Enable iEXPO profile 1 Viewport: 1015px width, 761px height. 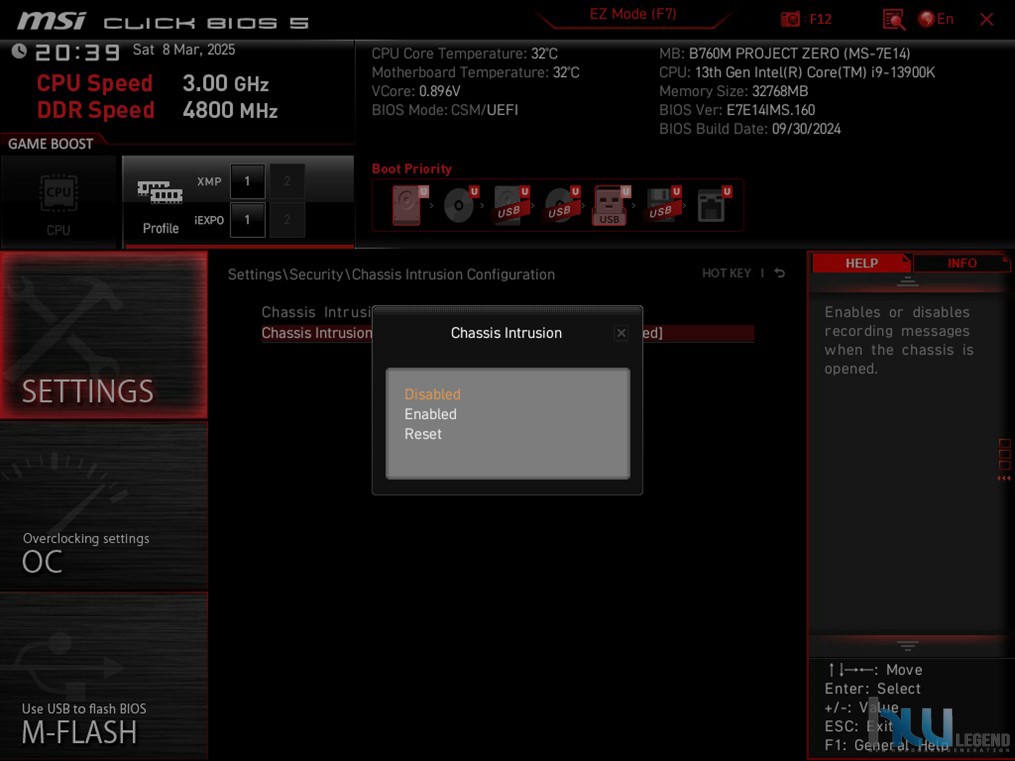(x=247, y=219)
